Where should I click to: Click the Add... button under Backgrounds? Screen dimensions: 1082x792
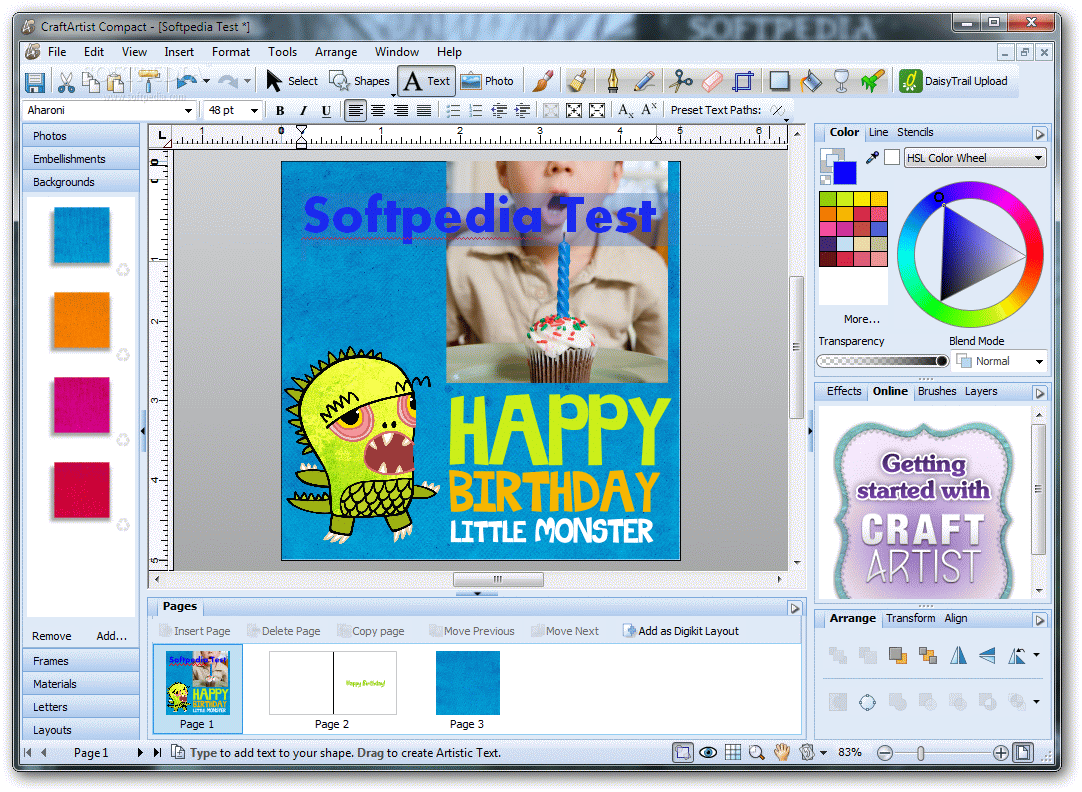tap(111, 636)
